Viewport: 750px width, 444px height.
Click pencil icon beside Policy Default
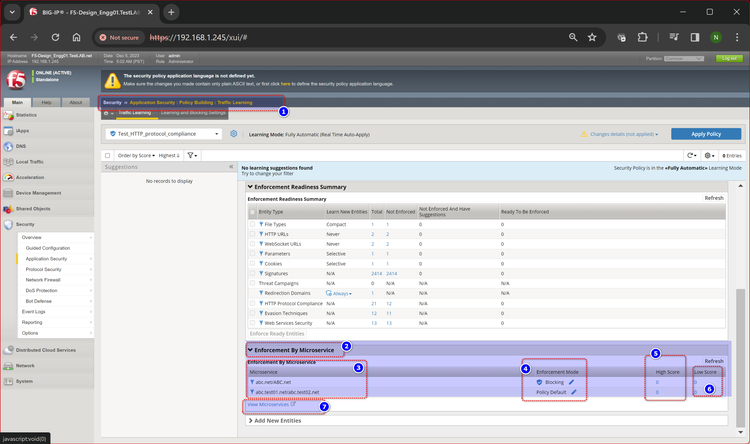[574, 392]
